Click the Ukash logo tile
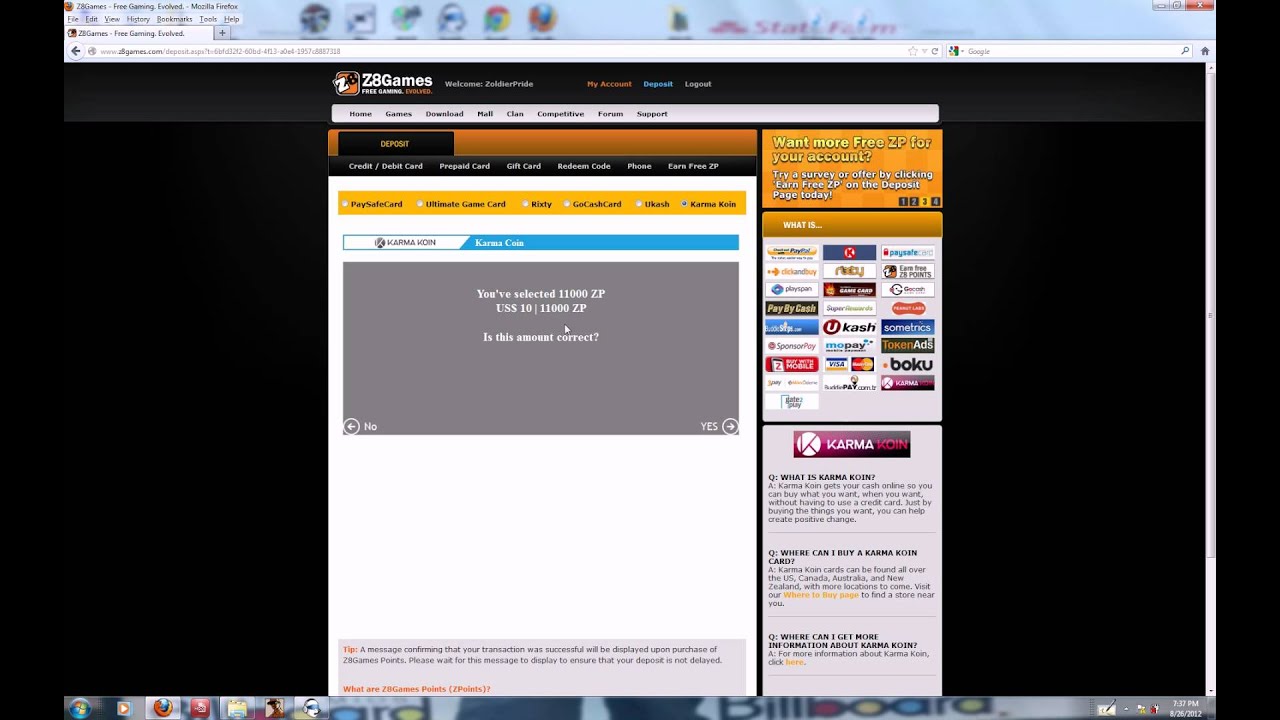 pyautogui.click(x=849, y=327)
